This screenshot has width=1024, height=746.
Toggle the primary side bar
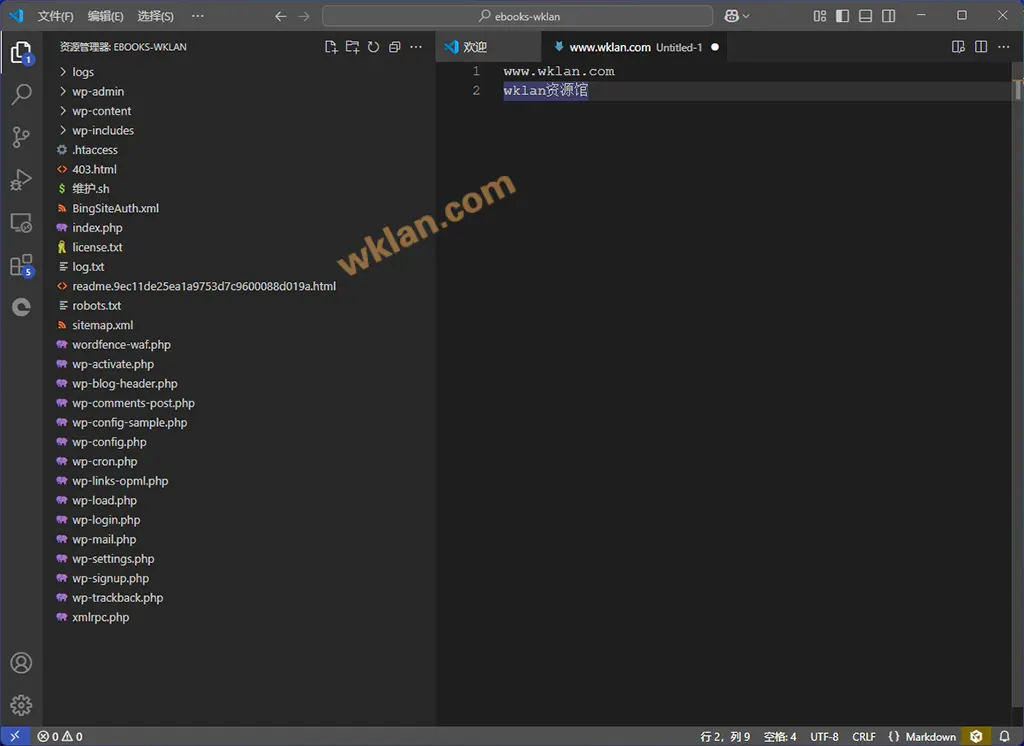coord(842,16)
